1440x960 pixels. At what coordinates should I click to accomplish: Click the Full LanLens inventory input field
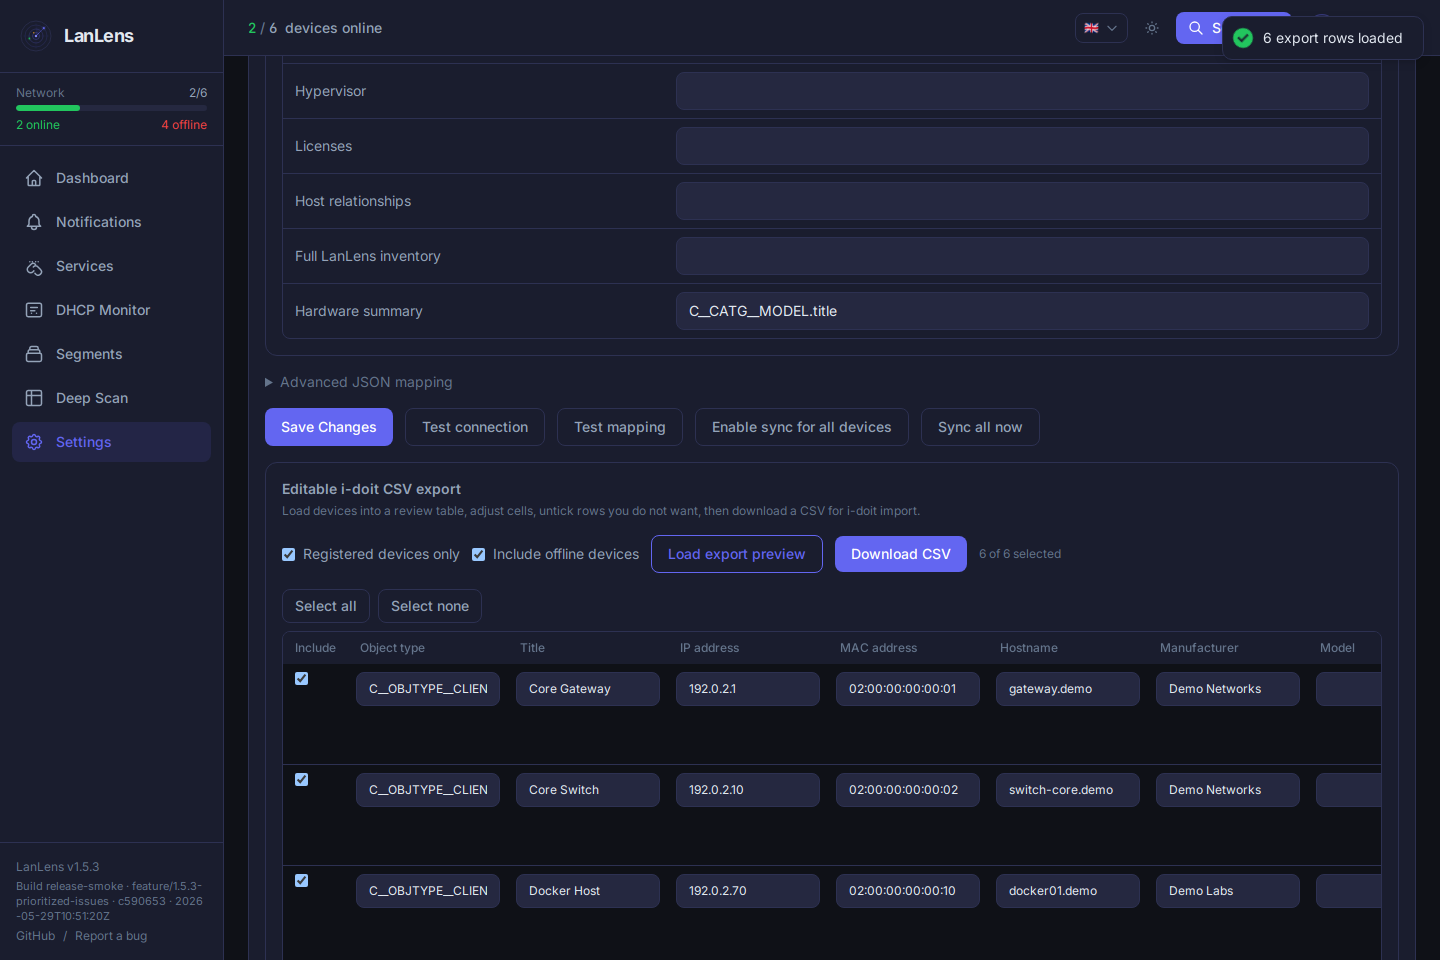[1022, 256]
